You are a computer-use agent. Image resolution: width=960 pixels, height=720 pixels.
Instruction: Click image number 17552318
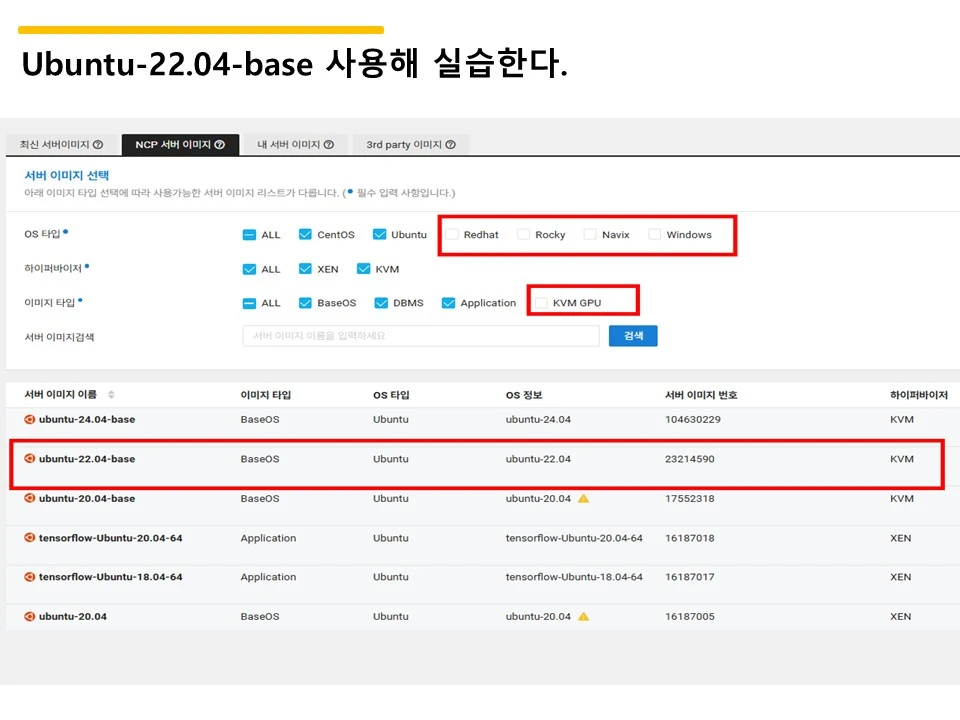pos(690,498)
